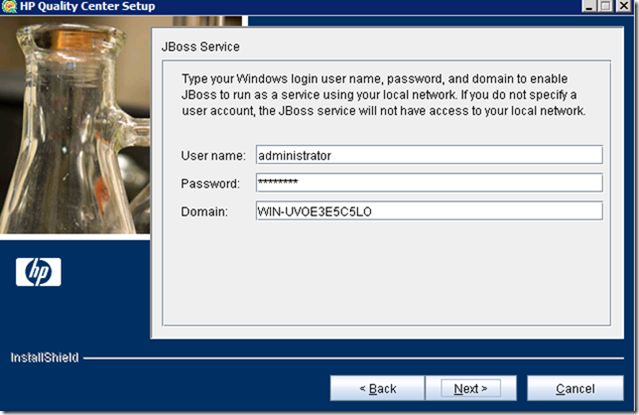This screenshot has width=639, height=415.
Task: Click the JBoss instruction paragraph text
Action: pyautogui.click(x=383, y=95)
